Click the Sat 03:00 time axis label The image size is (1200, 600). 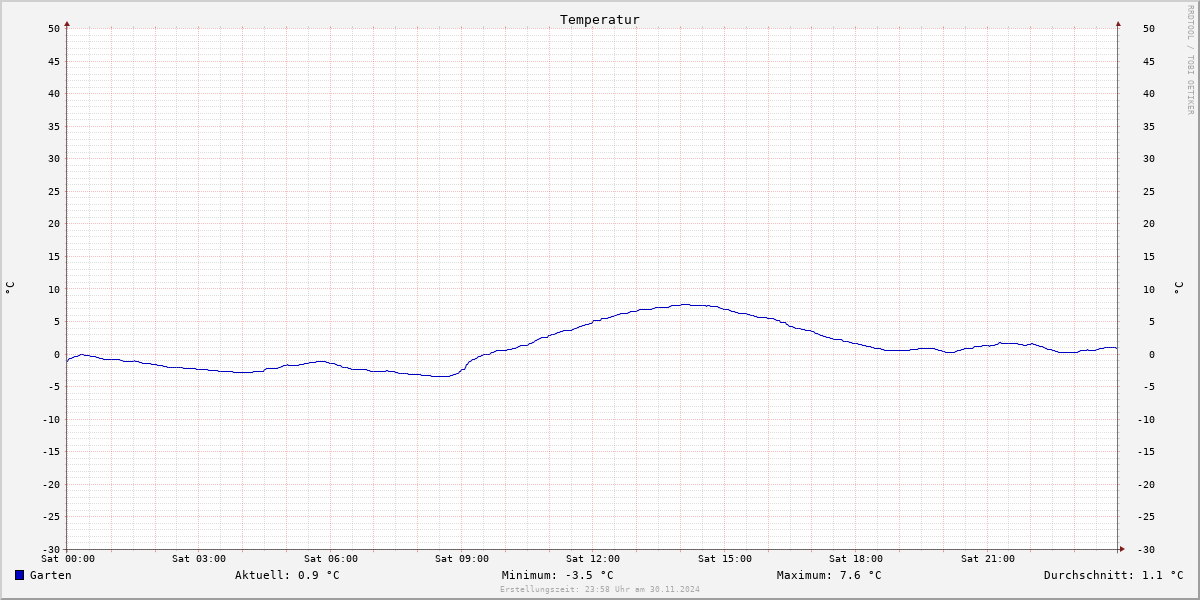[x=199, y=559]
